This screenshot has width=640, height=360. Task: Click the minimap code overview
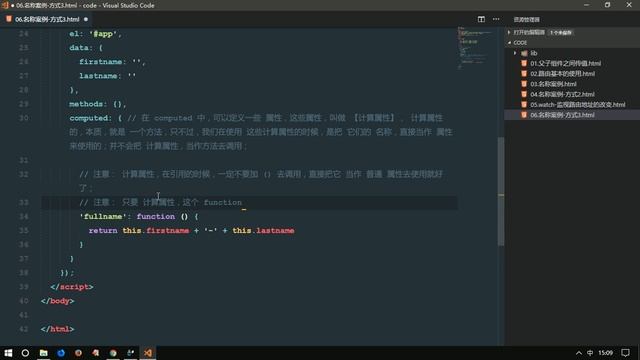476,47
